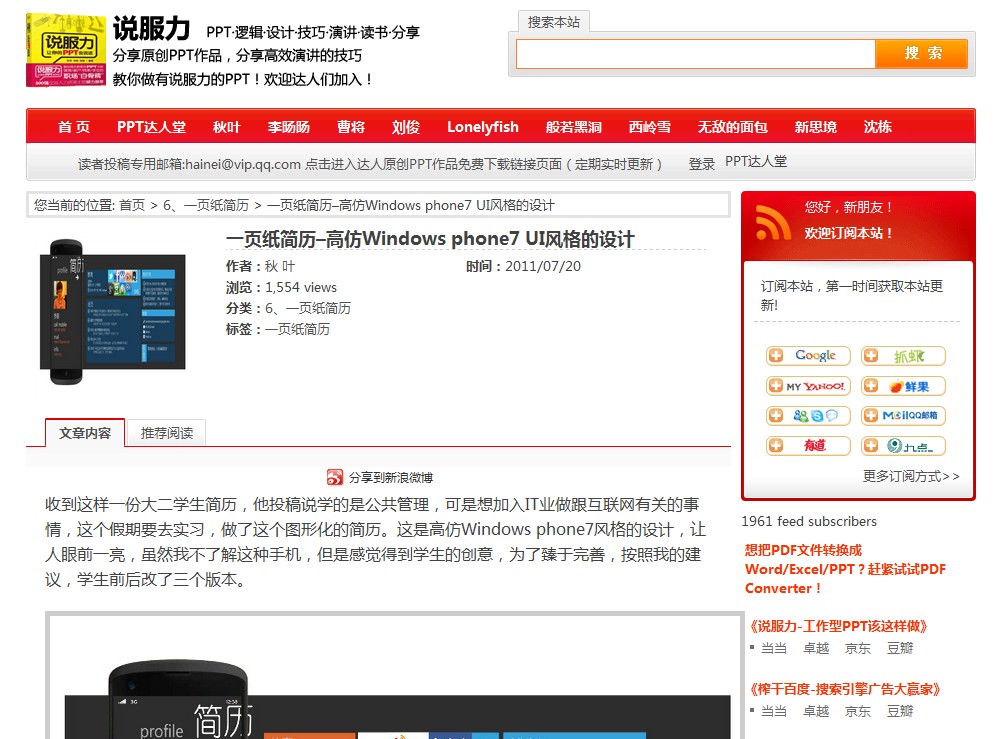Select the 文章内容 tab
The image size is (1008, 739).
click(x=85, y=433)
